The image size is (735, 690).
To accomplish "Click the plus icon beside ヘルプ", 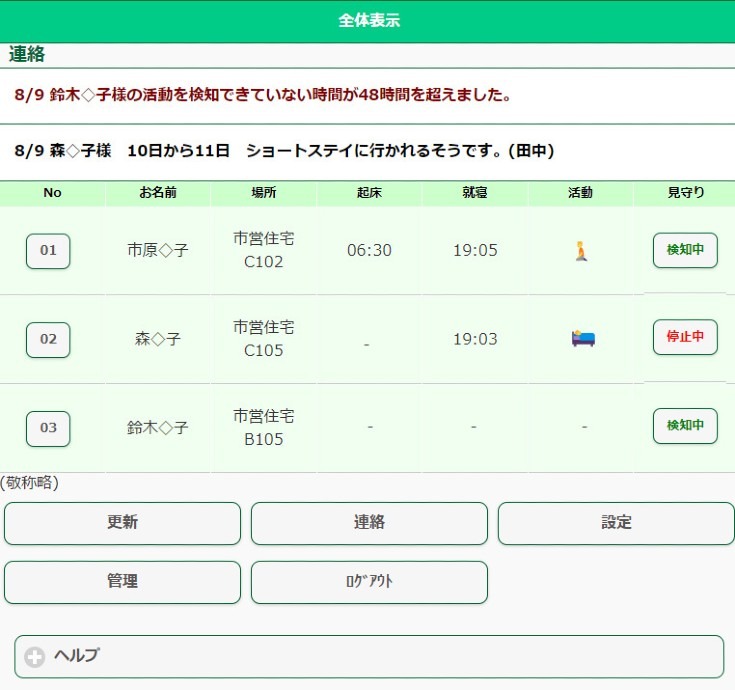I will [35, 657].
